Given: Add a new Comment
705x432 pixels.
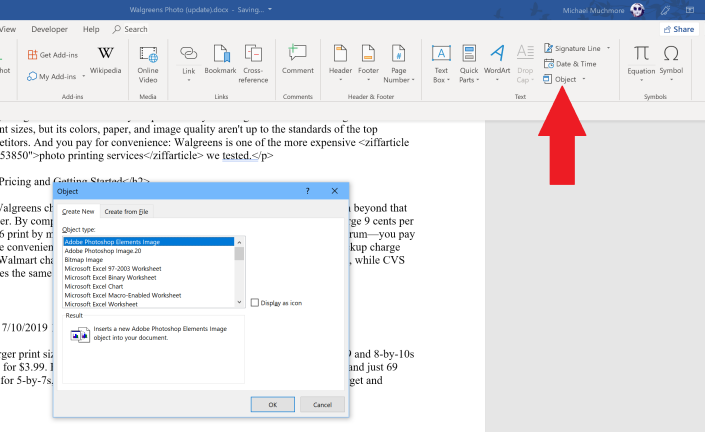Looking at the screenshot, I should point(298,59).
